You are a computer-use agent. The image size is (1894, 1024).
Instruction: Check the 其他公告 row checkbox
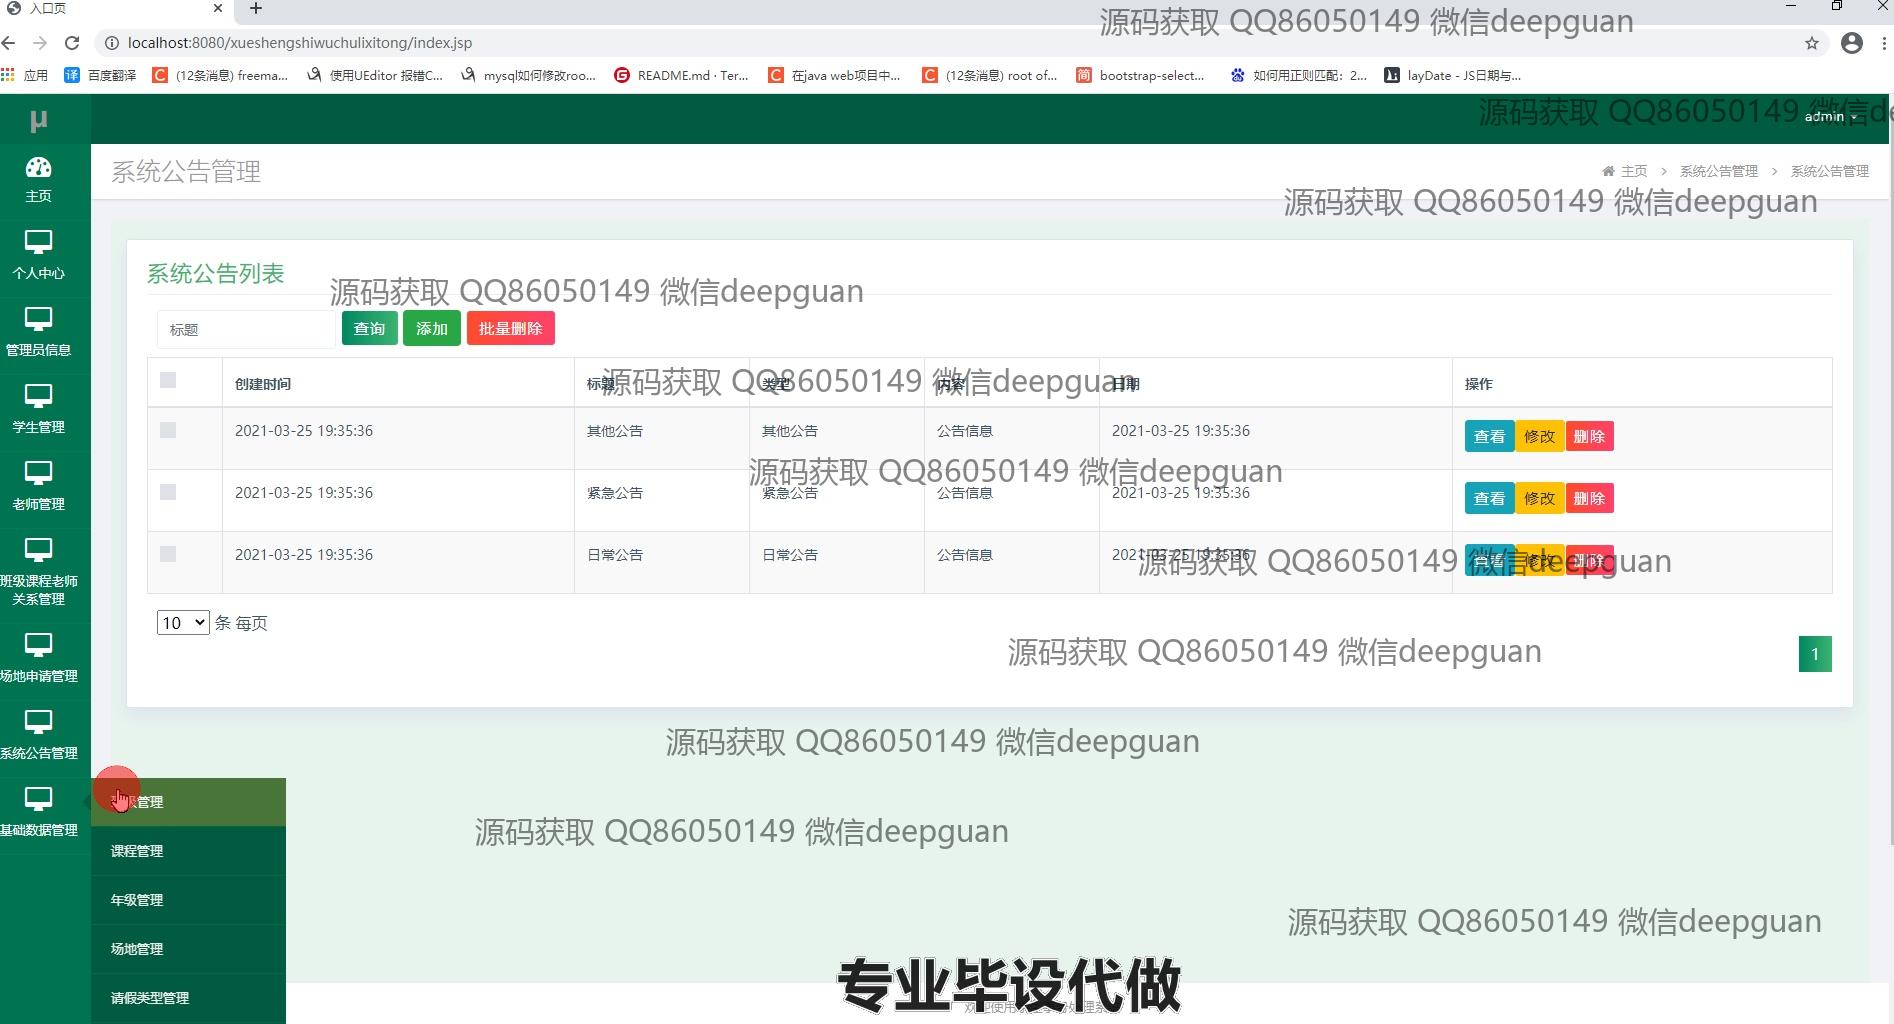tap(168, 430)
